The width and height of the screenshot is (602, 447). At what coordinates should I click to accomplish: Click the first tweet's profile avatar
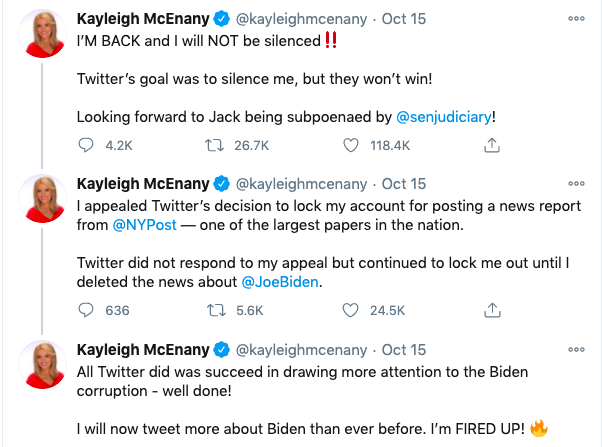pyautogui.click(x=41, y=34)
